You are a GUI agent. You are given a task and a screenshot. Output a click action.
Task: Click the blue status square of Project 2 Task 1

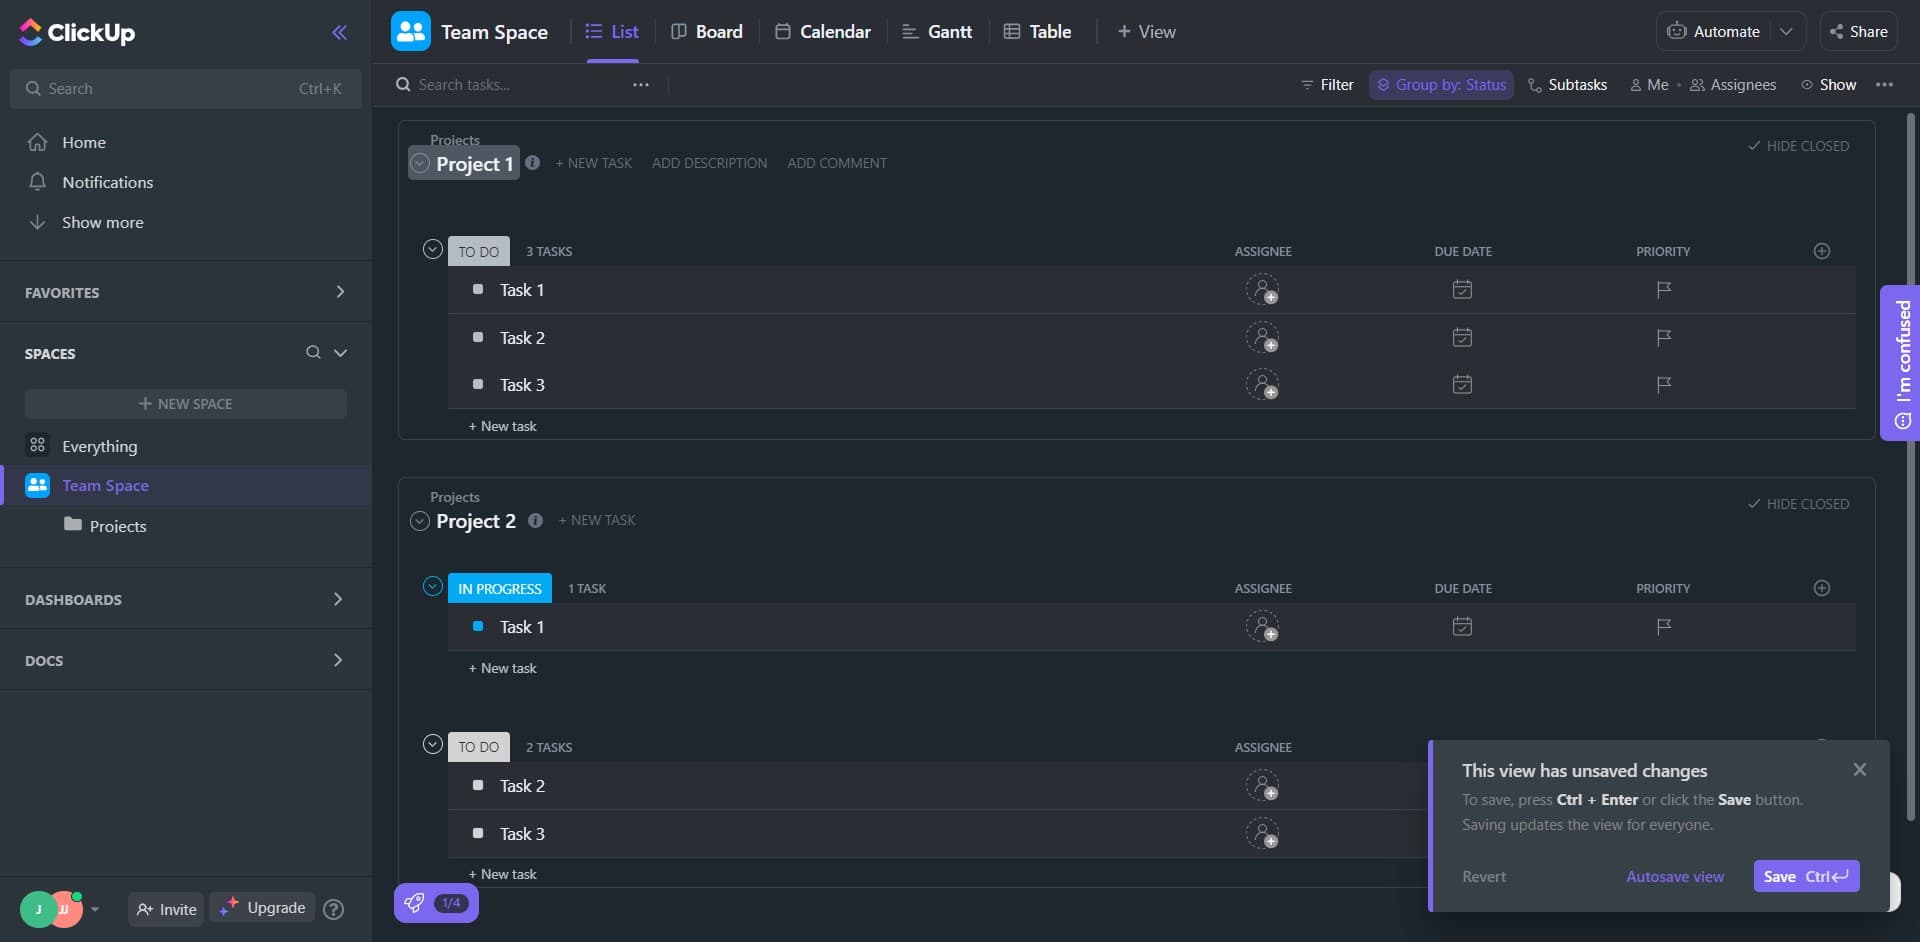(x=478, y=627)
